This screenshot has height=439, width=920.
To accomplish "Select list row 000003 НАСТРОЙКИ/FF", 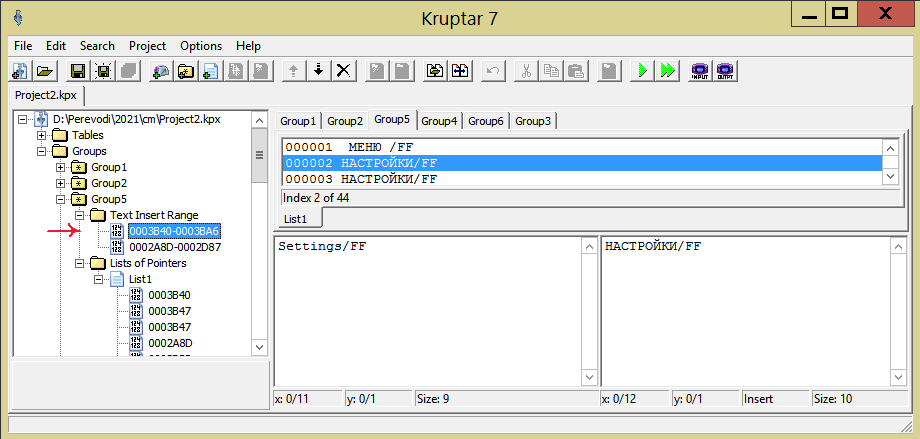I will [581, 179].
